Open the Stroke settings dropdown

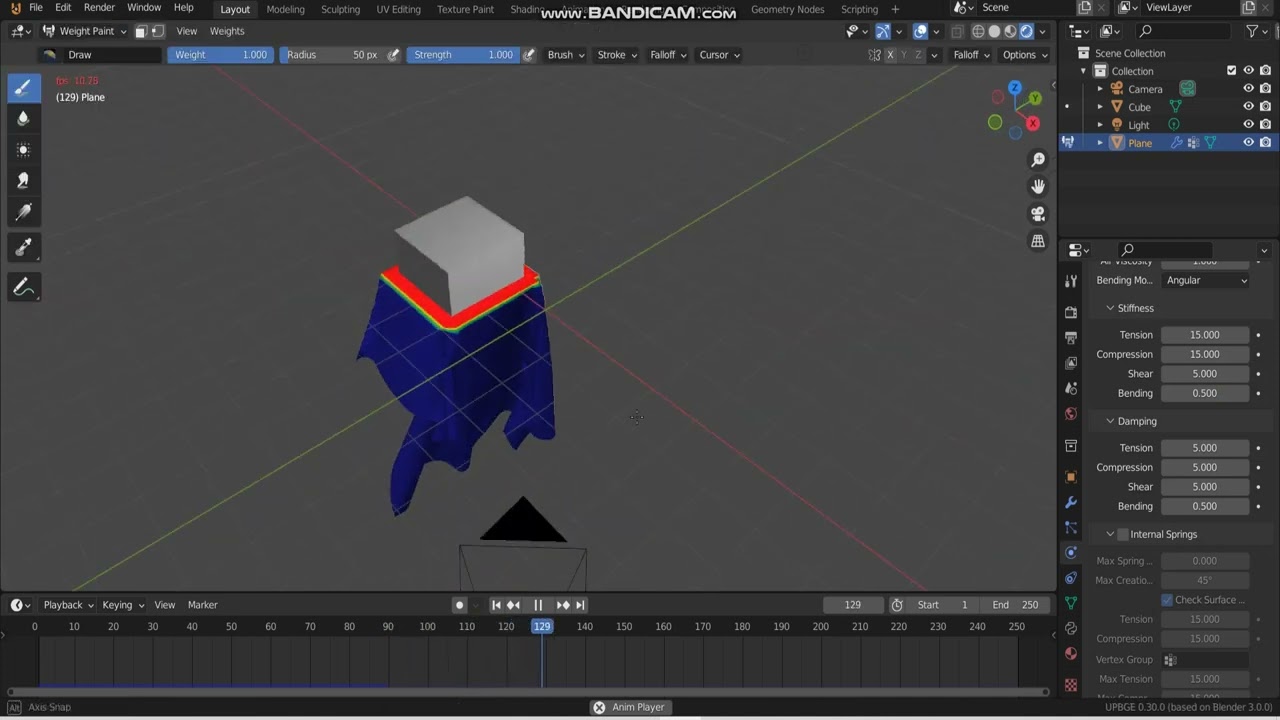point(617,55)
